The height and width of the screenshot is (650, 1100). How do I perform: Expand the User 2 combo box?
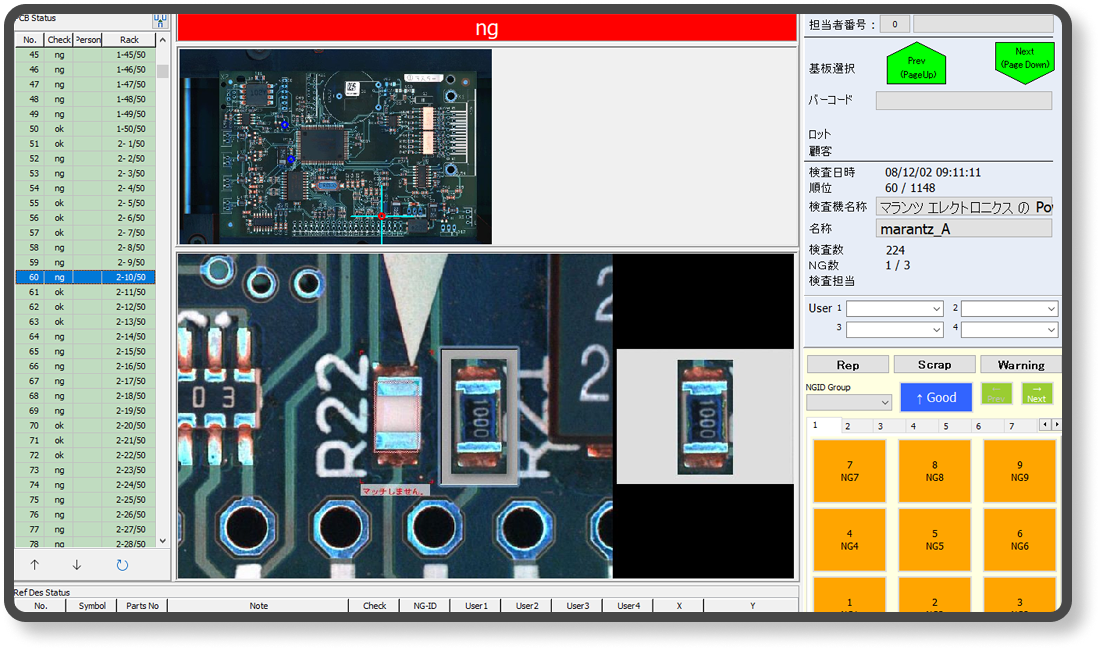click(x=1008, y=309)
